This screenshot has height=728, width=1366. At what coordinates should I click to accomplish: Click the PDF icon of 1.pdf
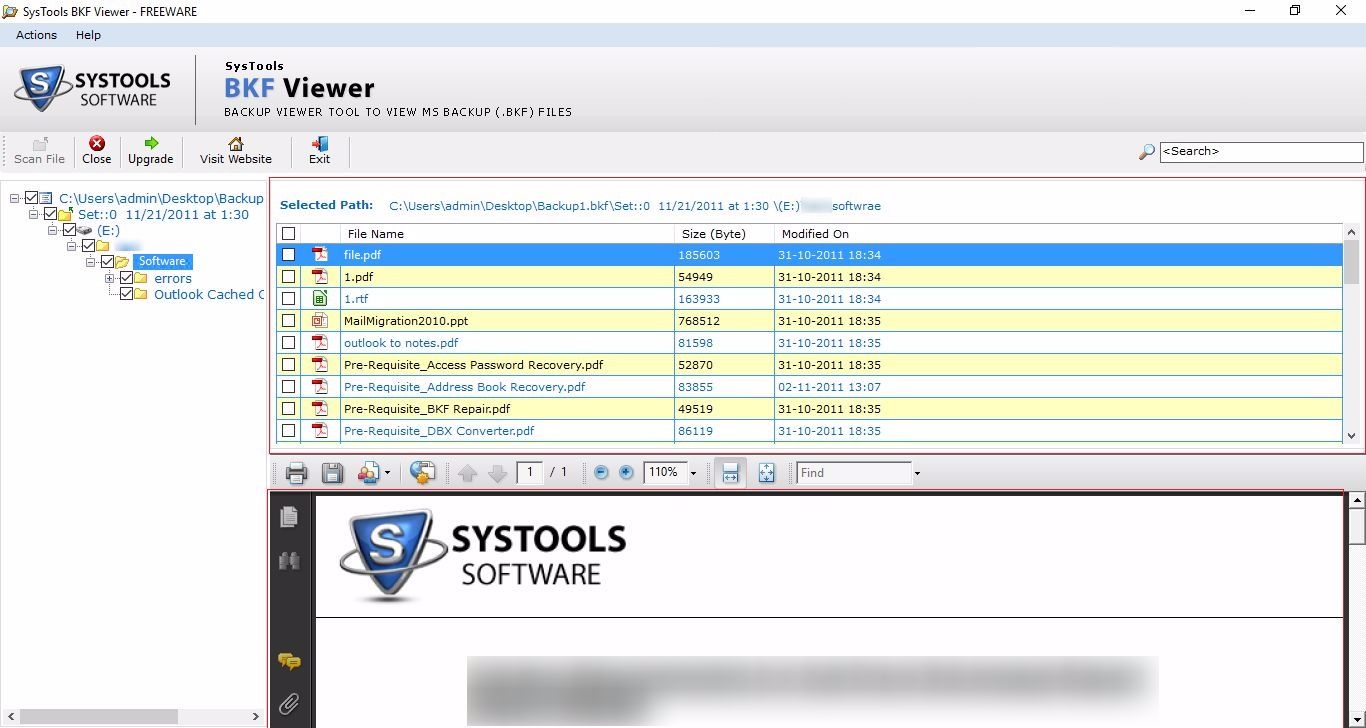point(320,277)
